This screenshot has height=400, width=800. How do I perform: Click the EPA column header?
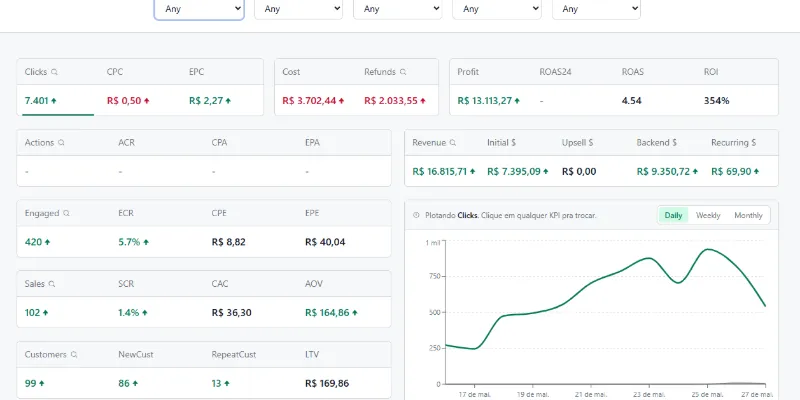[312, 143]
